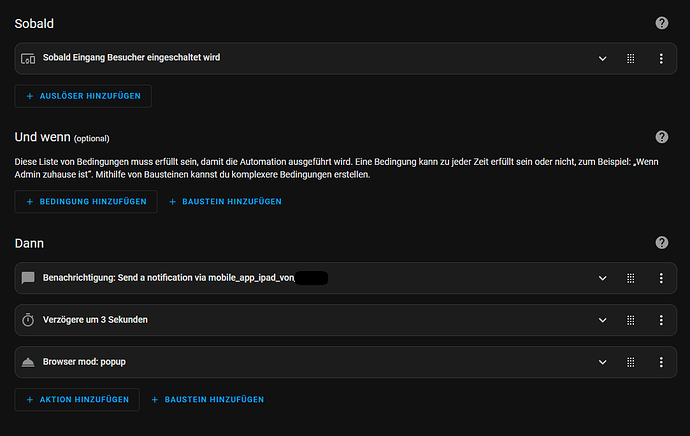Click the chat icon on the Benachrichtigung action

[x=28, y=278]
